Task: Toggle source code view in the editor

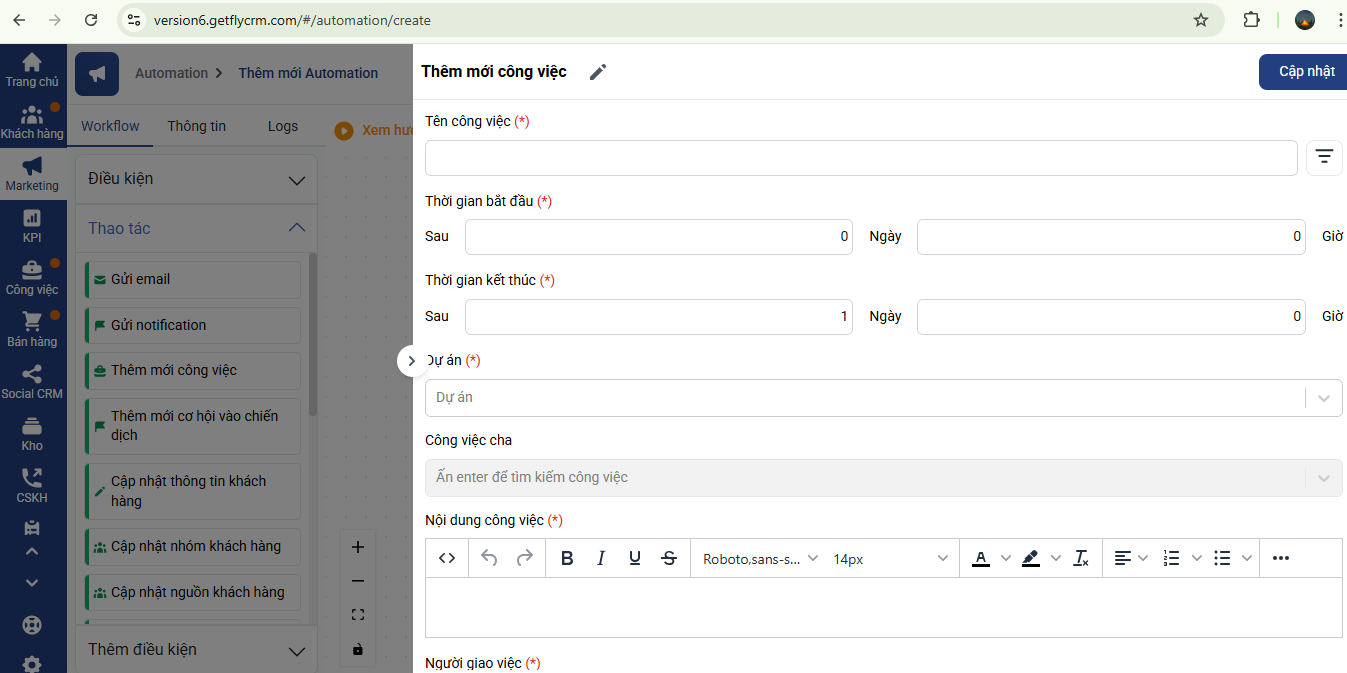Action: point(447,558)
